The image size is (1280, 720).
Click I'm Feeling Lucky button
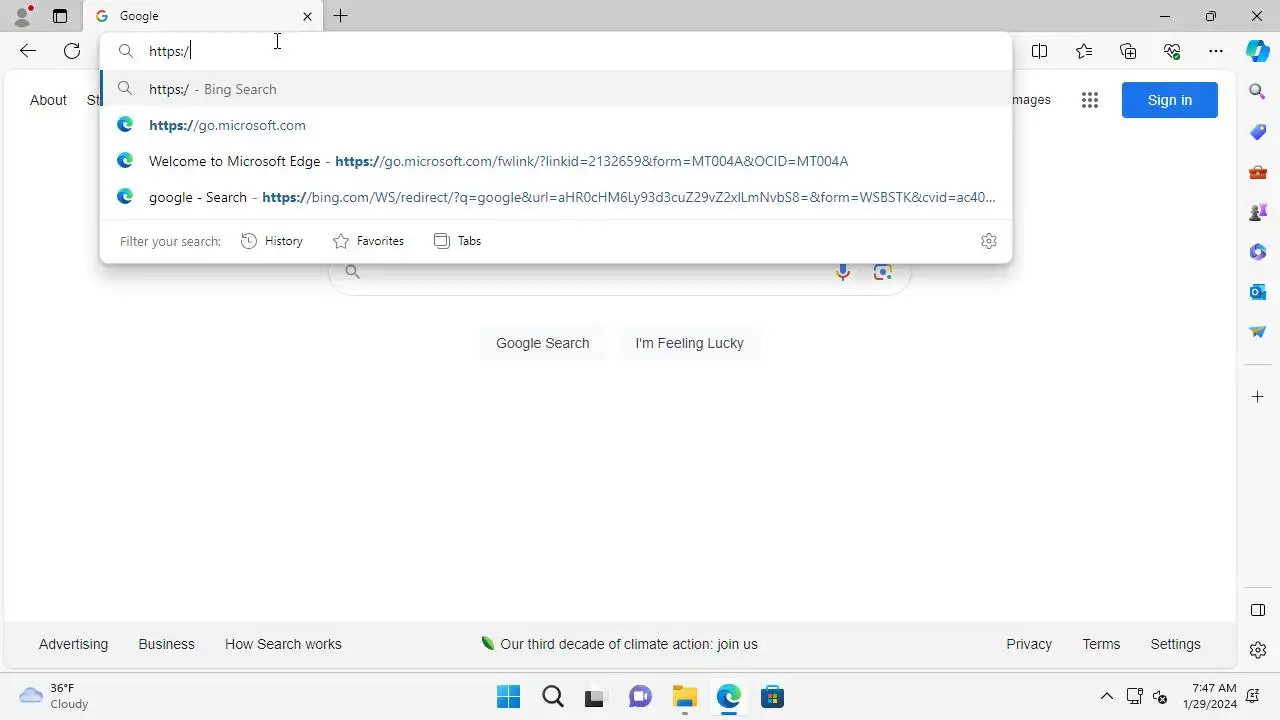(689, 343)
